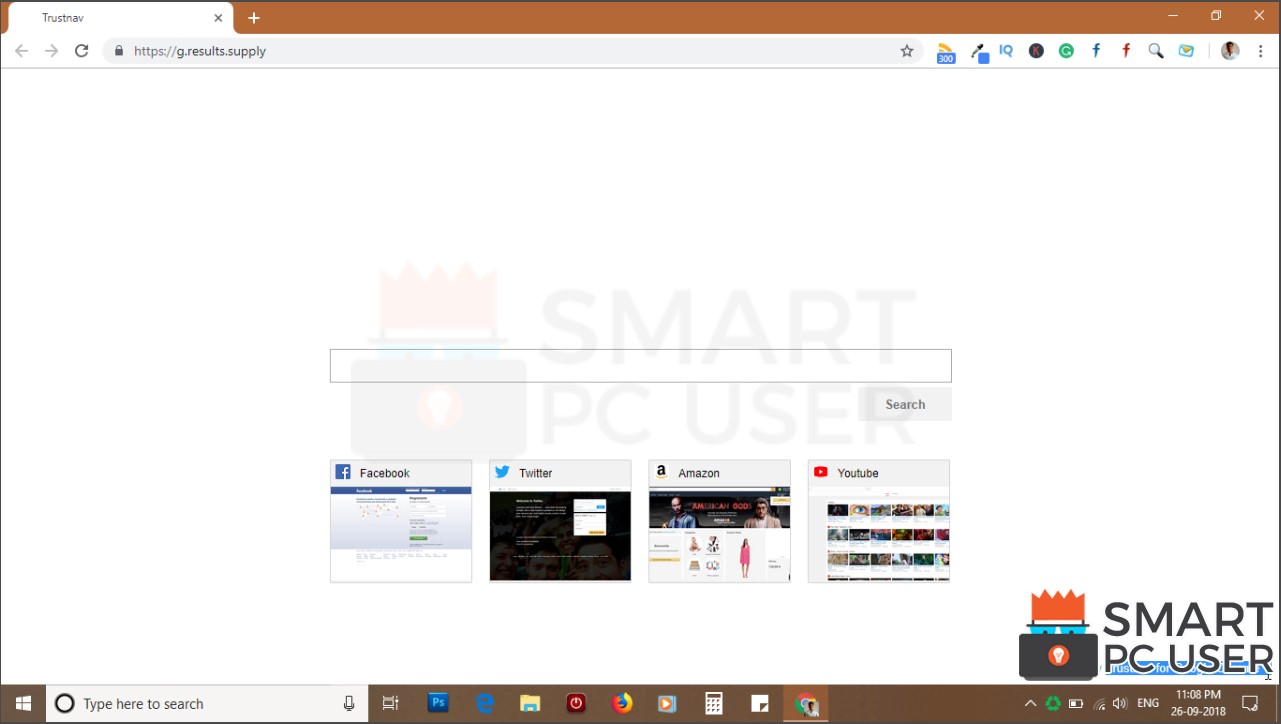Launch Photoshop from the taskbar

[438, 703]
